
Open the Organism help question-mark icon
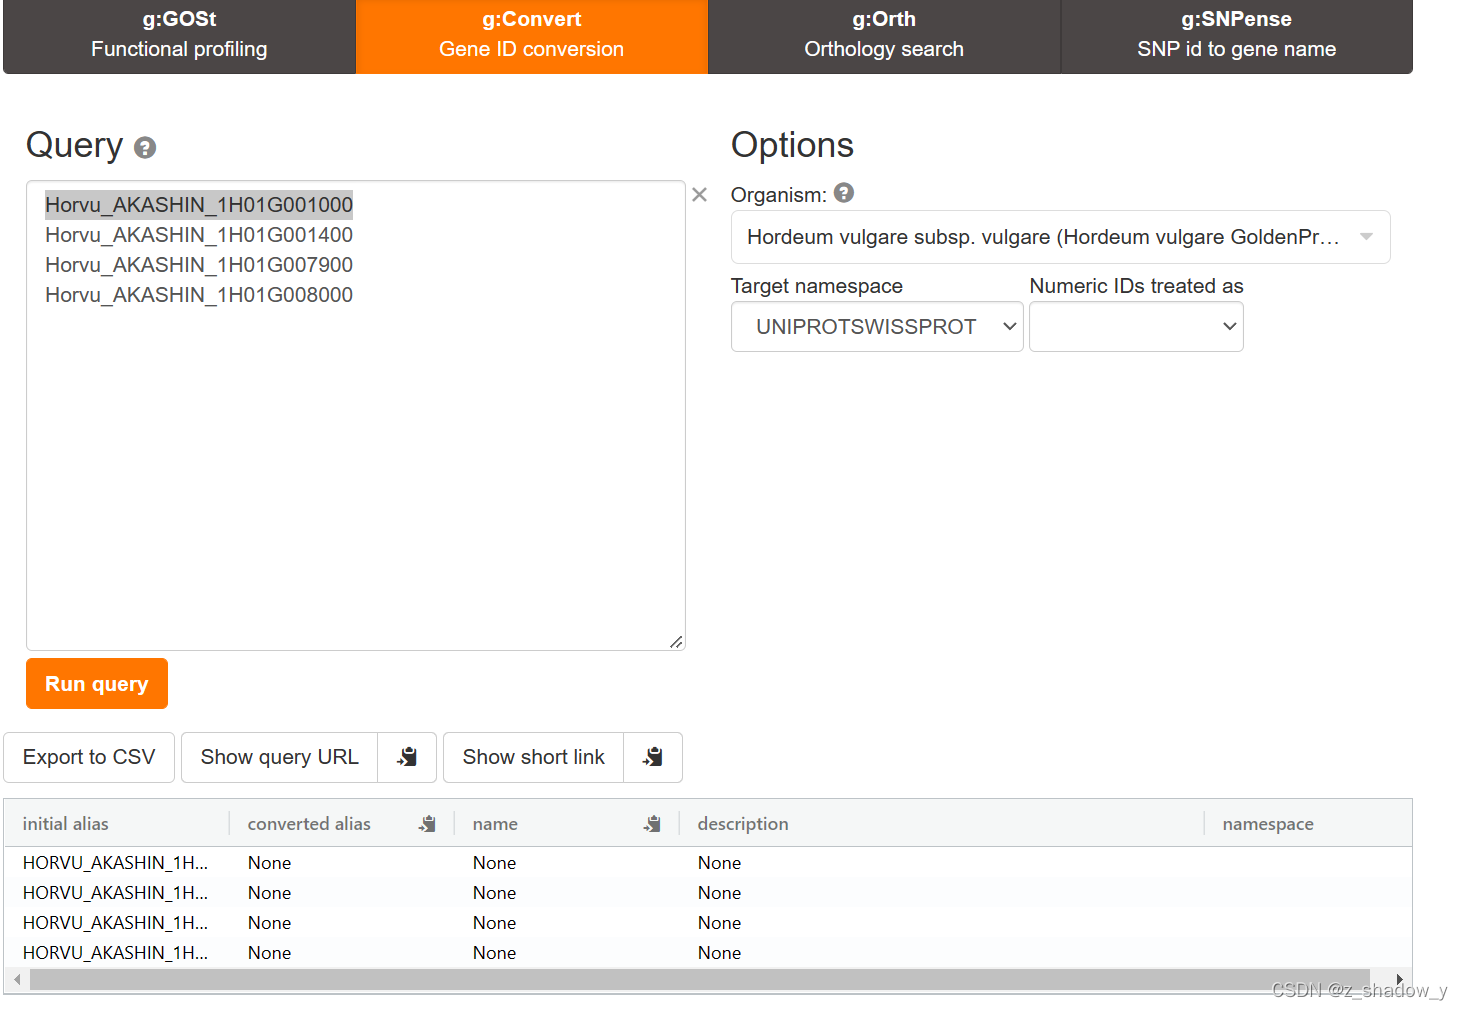pos(844,193)
